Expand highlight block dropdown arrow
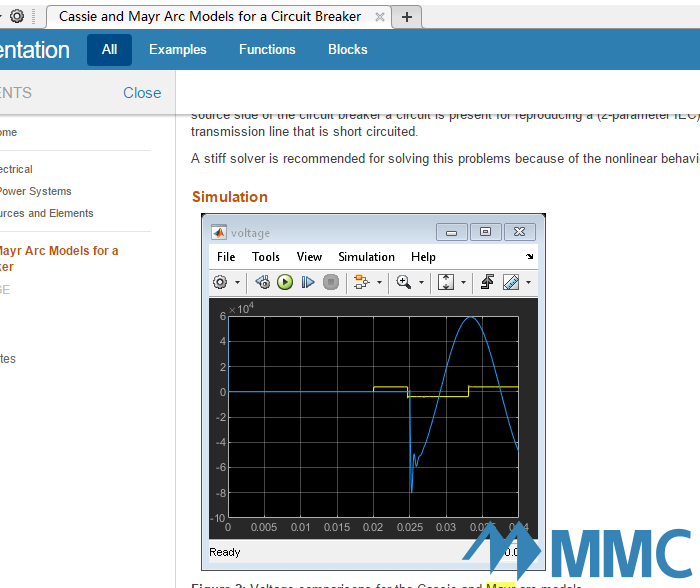The height and width of the screenshot is (588, 700). 379,283
